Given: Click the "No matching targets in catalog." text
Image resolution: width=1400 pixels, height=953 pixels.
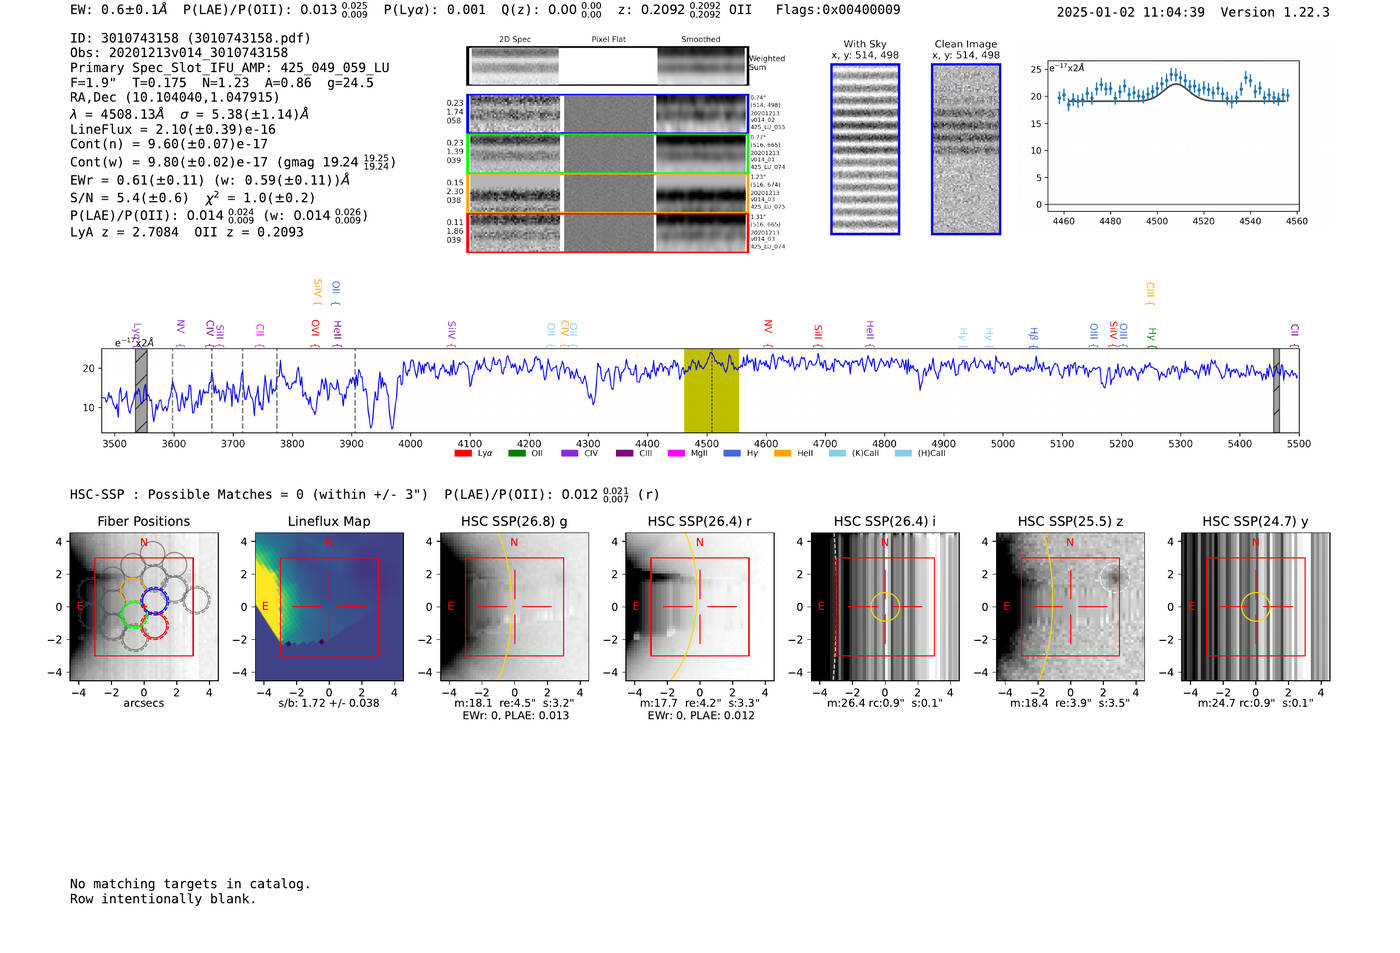Looking at the screenshot, I should (x=190, y=884).
